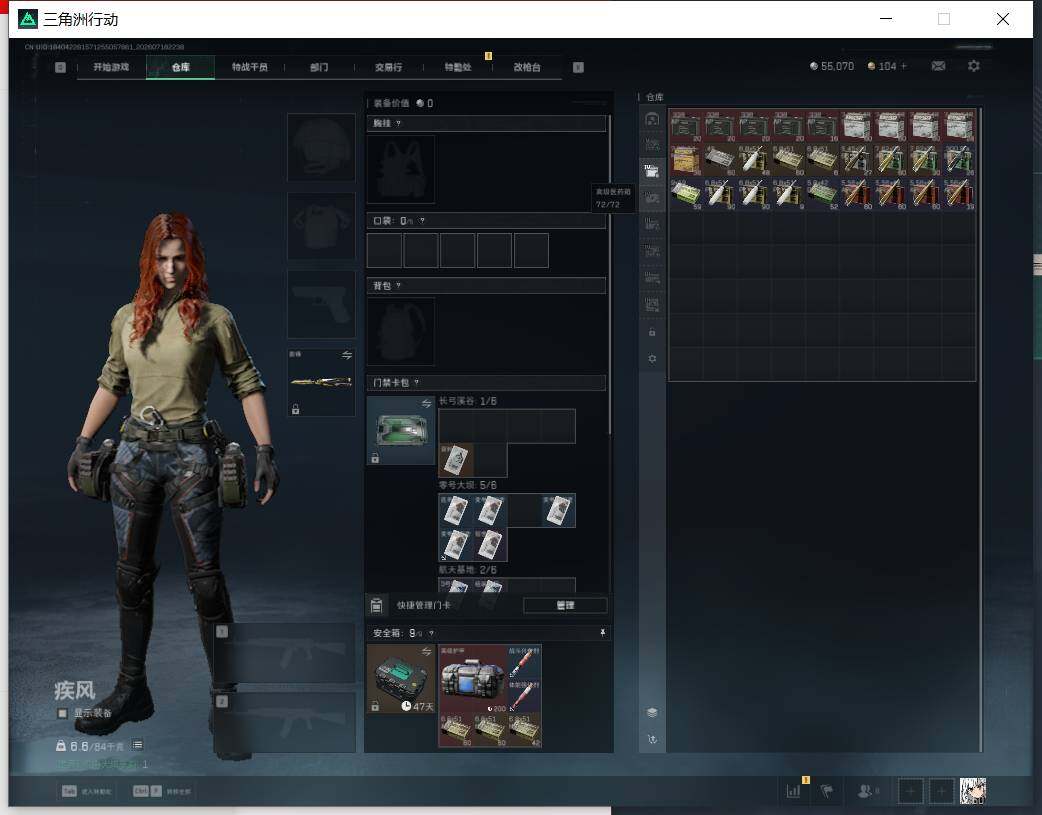Expand the 门禁卡包 section header

486,383
